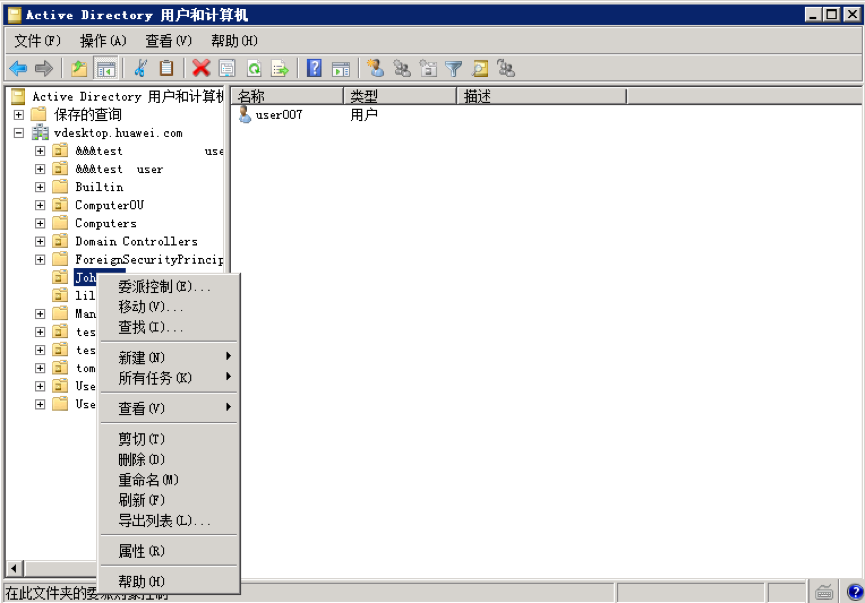
Task: Select the user007 entry
Action: [278, 115]
